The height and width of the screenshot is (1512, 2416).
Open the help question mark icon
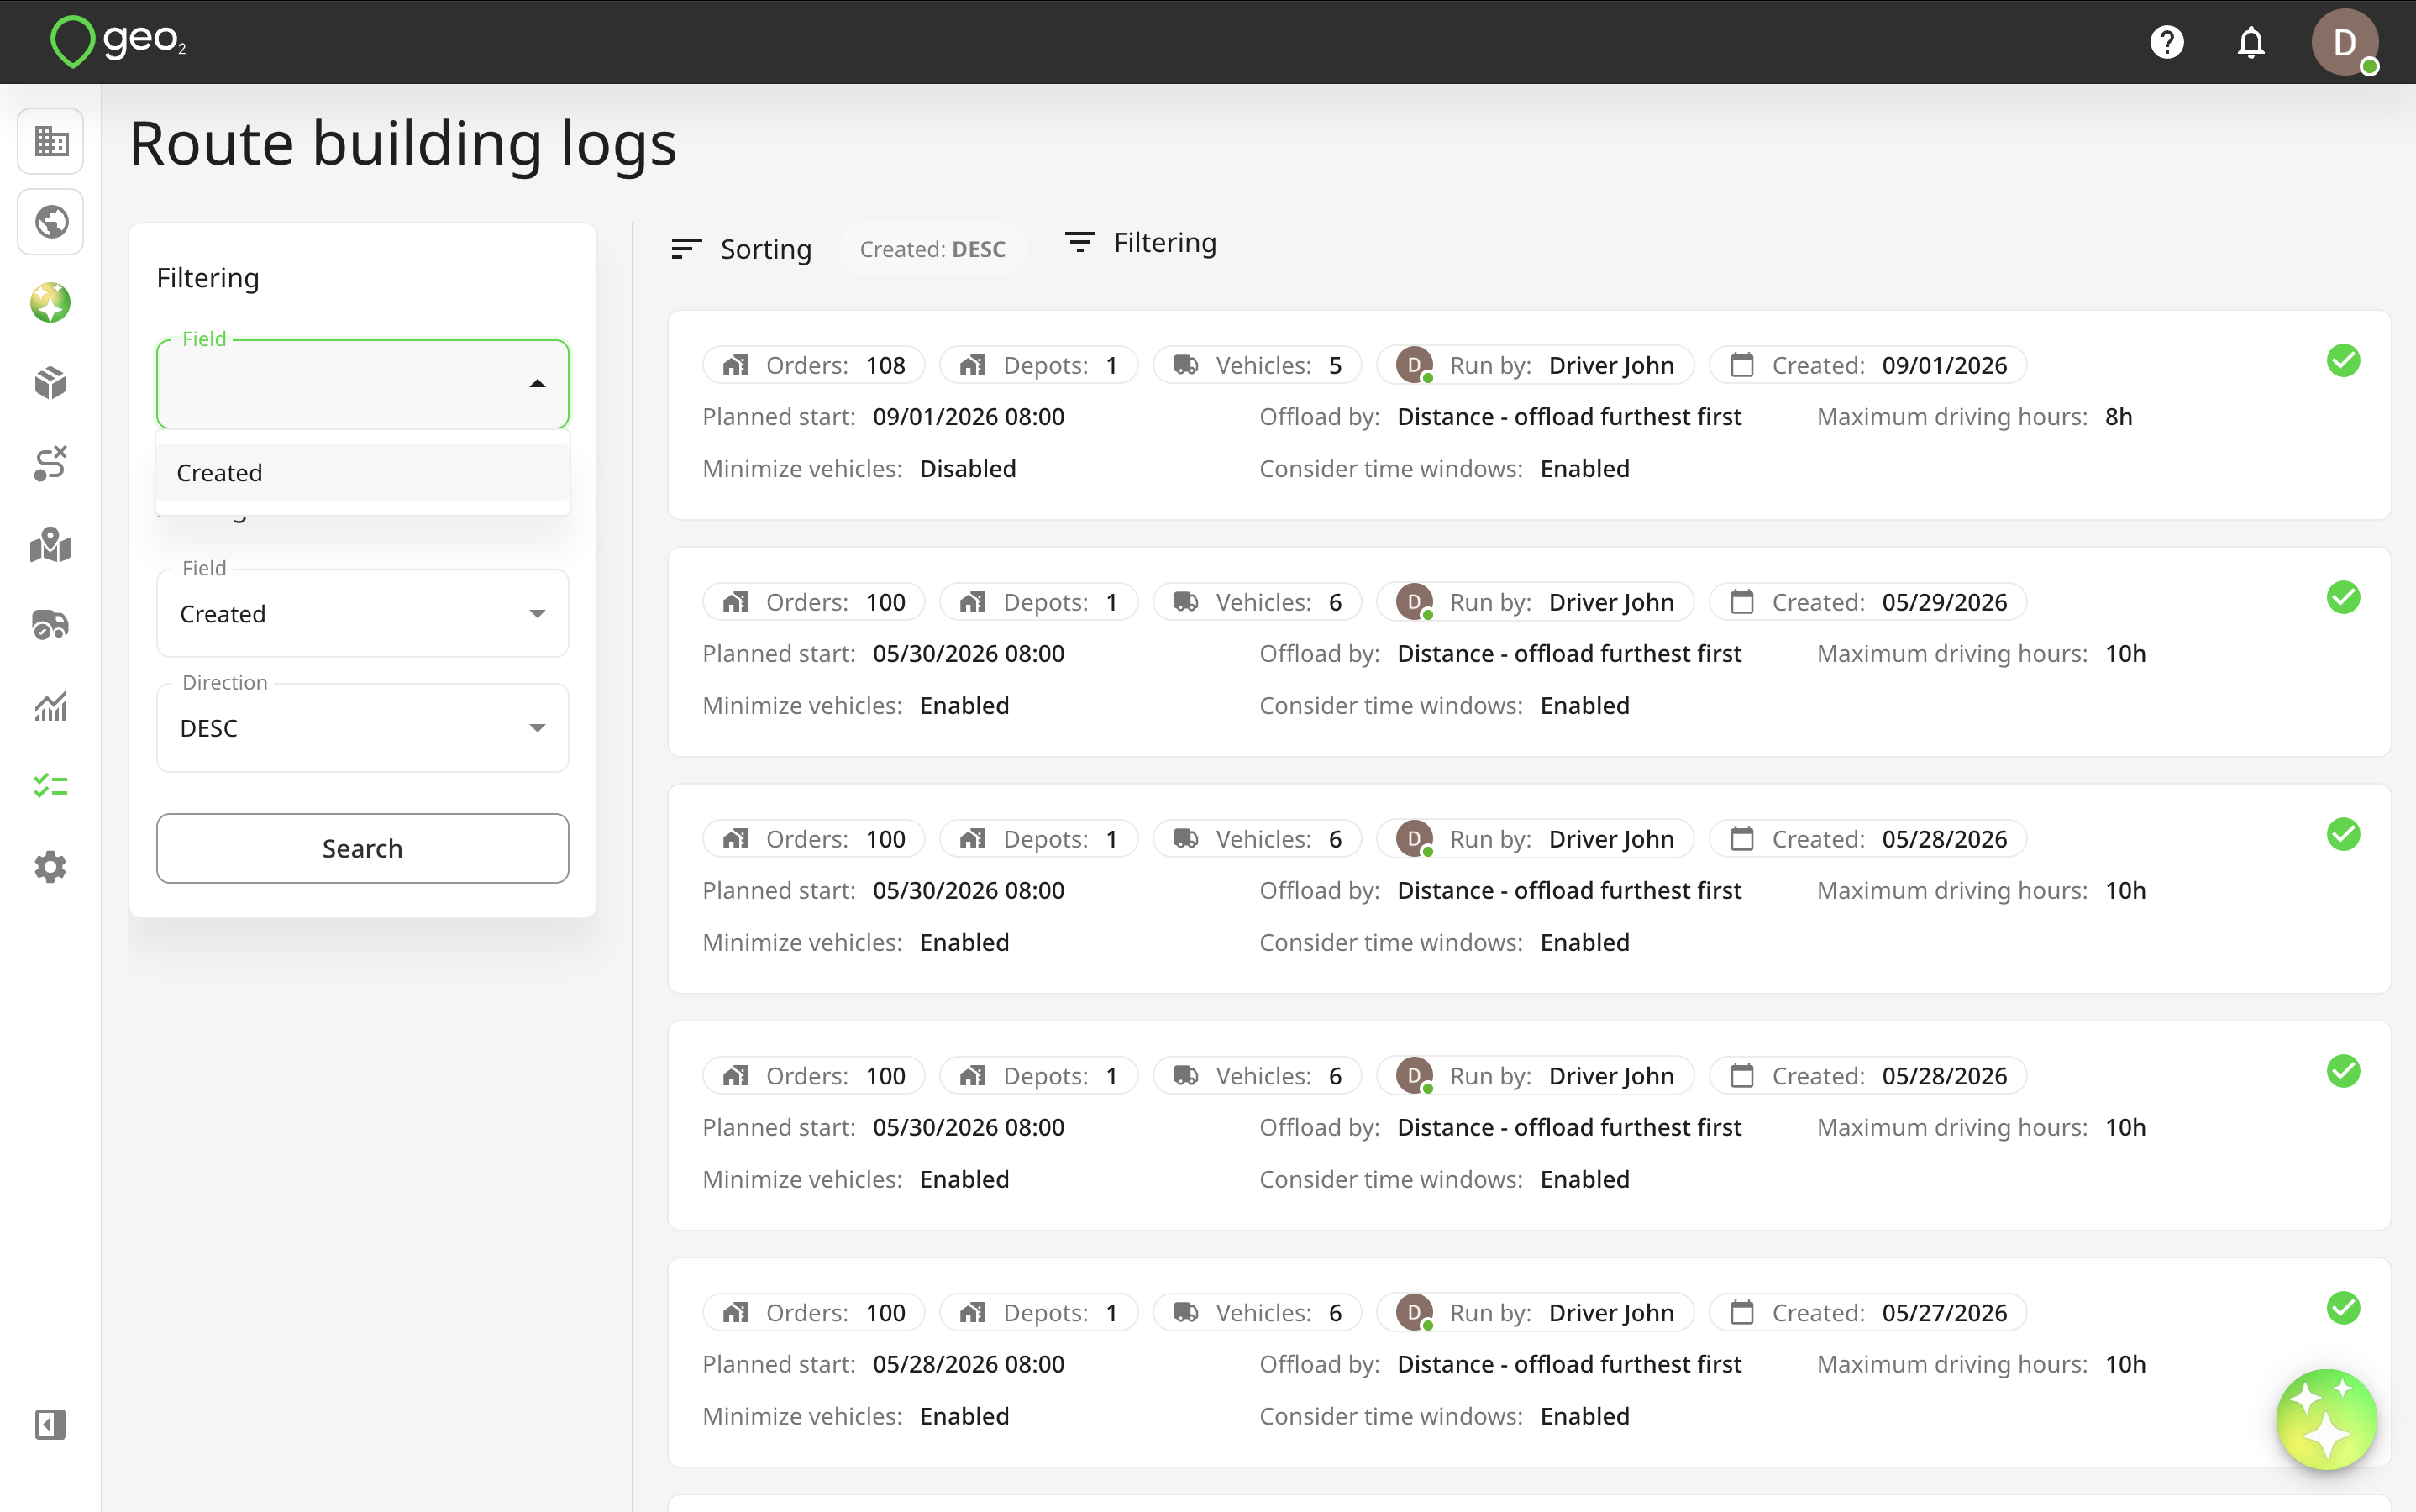[x=2166, y=42]
